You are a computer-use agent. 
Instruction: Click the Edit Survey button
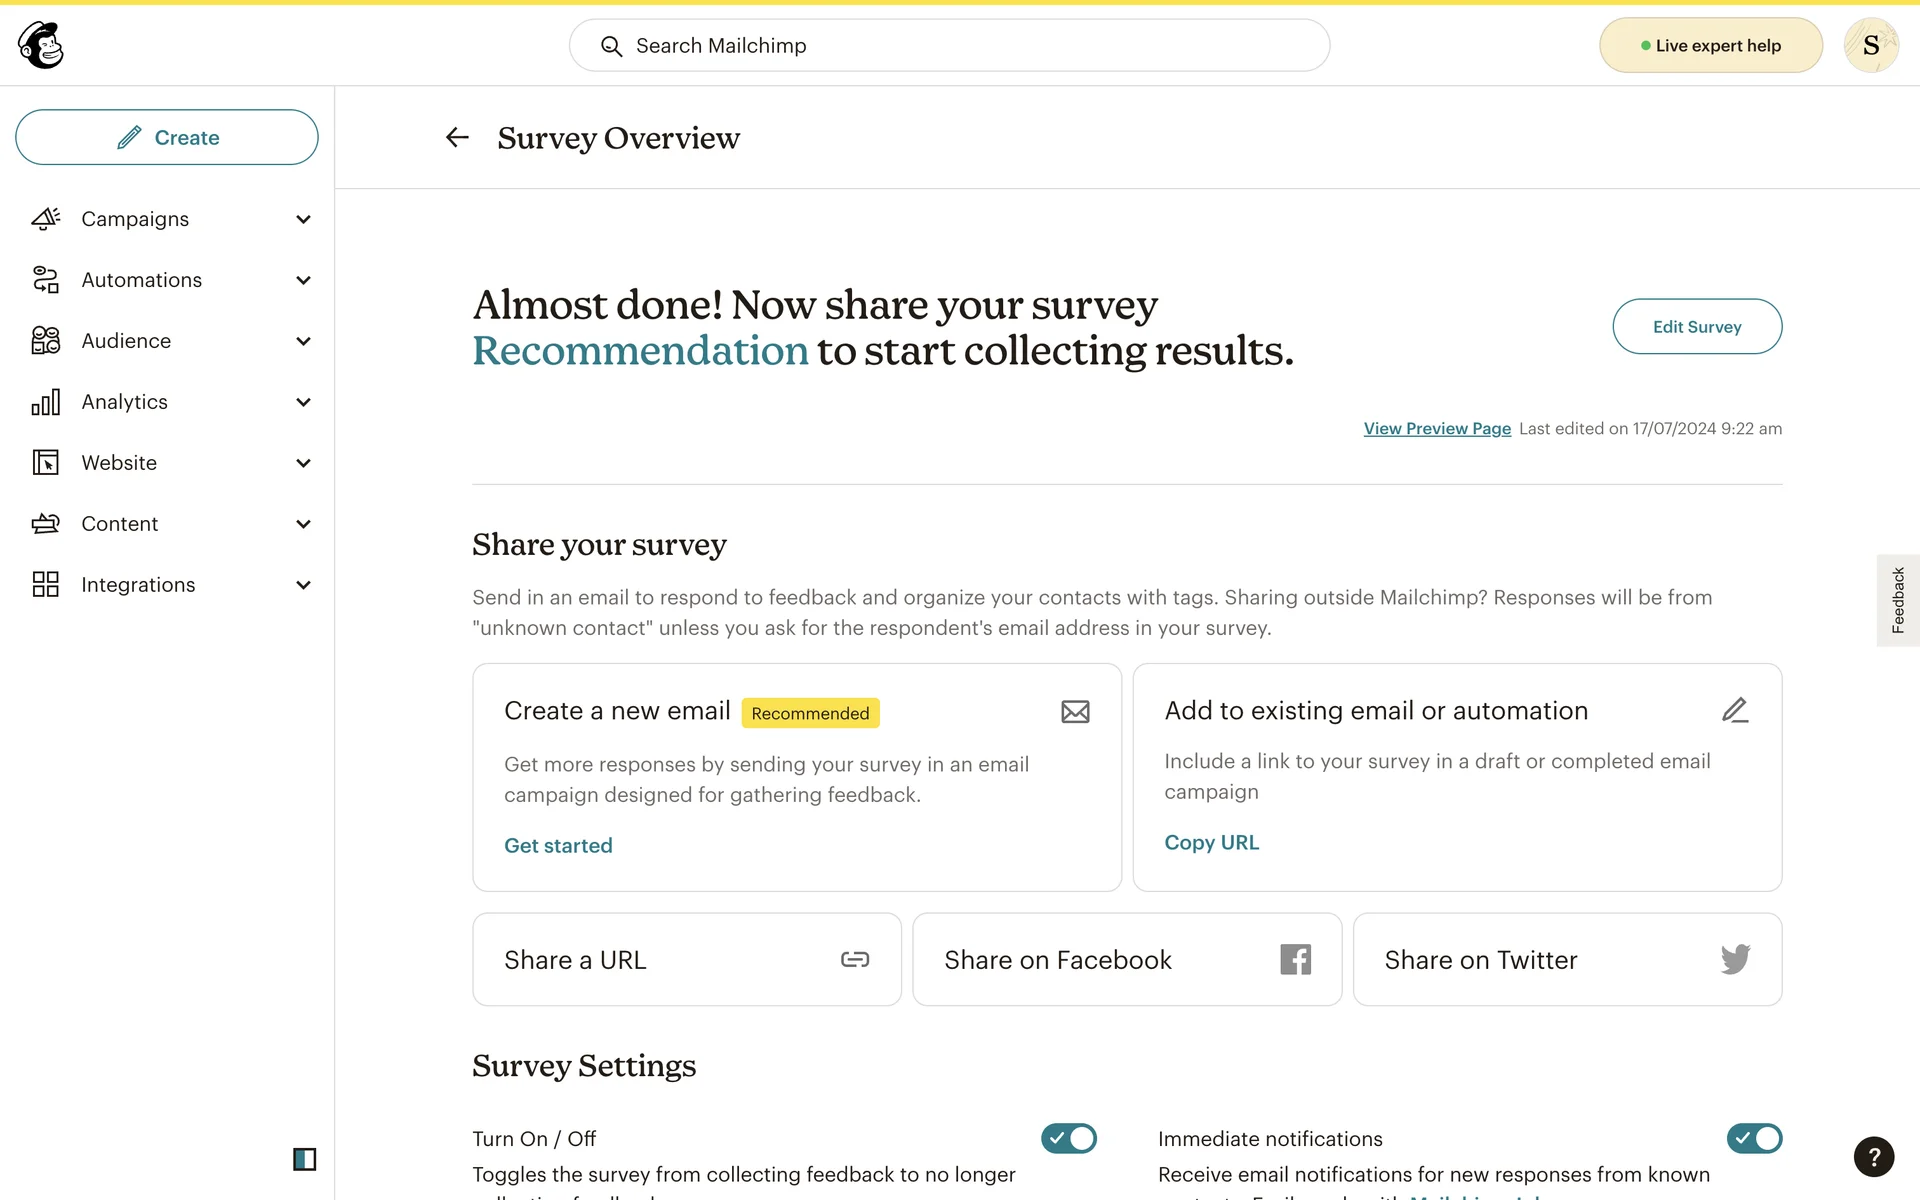1696,326
